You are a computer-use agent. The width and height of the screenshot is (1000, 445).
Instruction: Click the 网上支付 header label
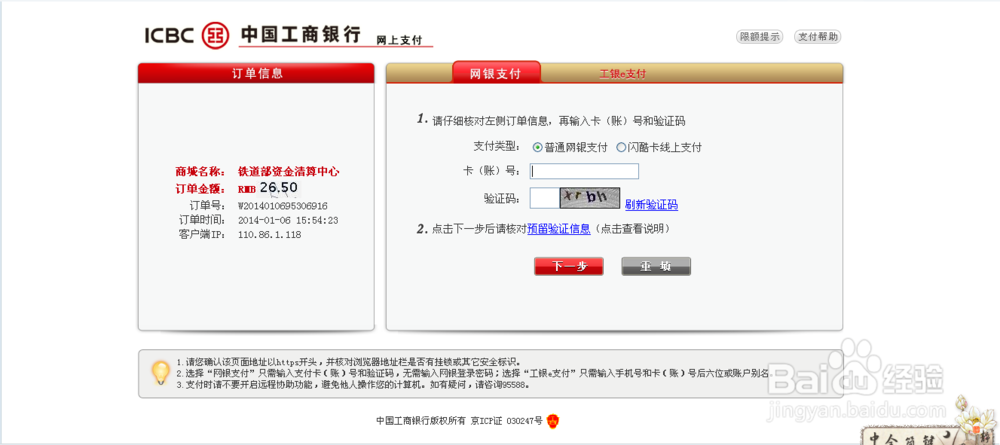(x=399, y=40)
